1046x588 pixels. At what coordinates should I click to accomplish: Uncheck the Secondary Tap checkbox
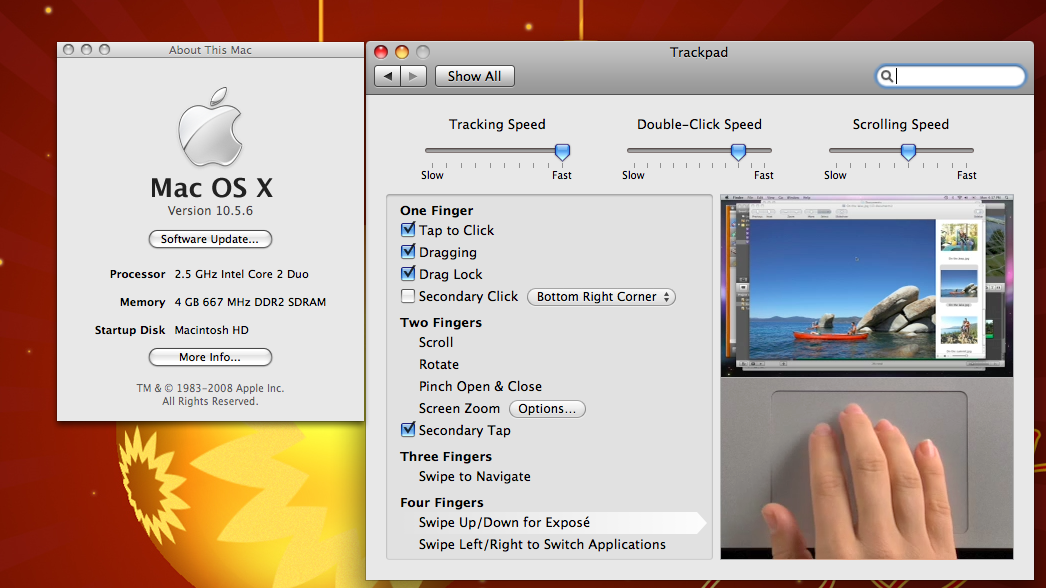pos(408,430)
